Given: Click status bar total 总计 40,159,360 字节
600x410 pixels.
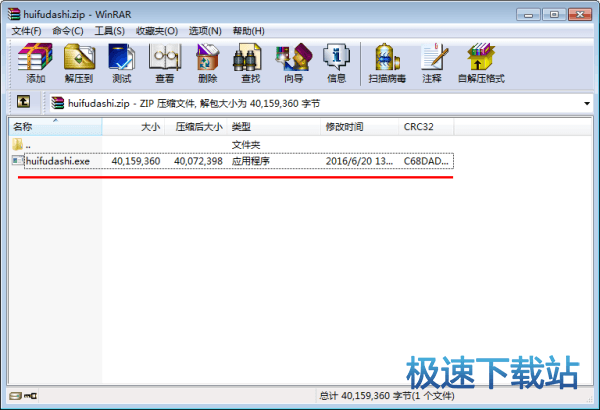Looking at the screenshot, I should pyautogui.click(x=387, y=395).
